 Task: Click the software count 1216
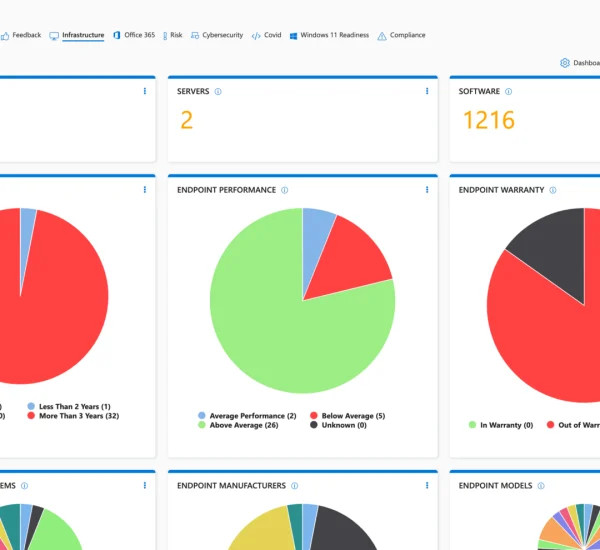tap(487, 121)
